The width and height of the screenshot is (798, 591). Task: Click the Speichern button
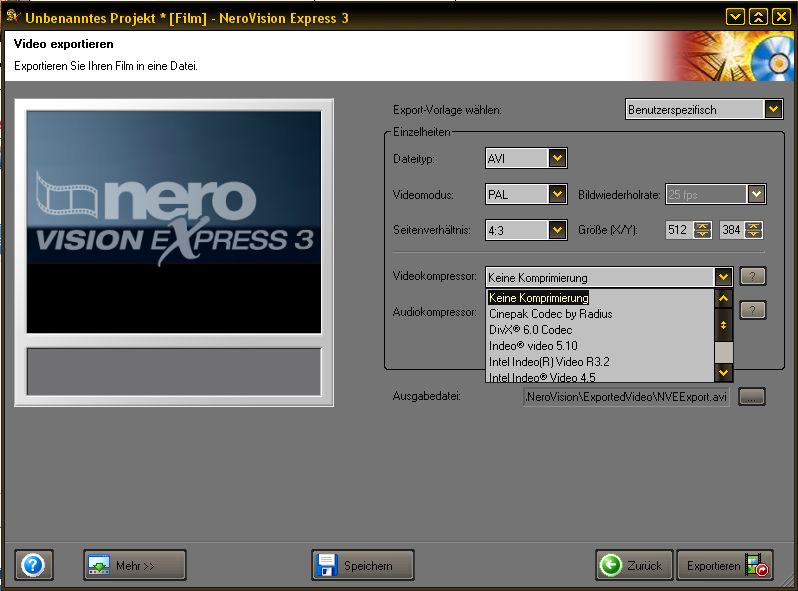coord(363,565)
